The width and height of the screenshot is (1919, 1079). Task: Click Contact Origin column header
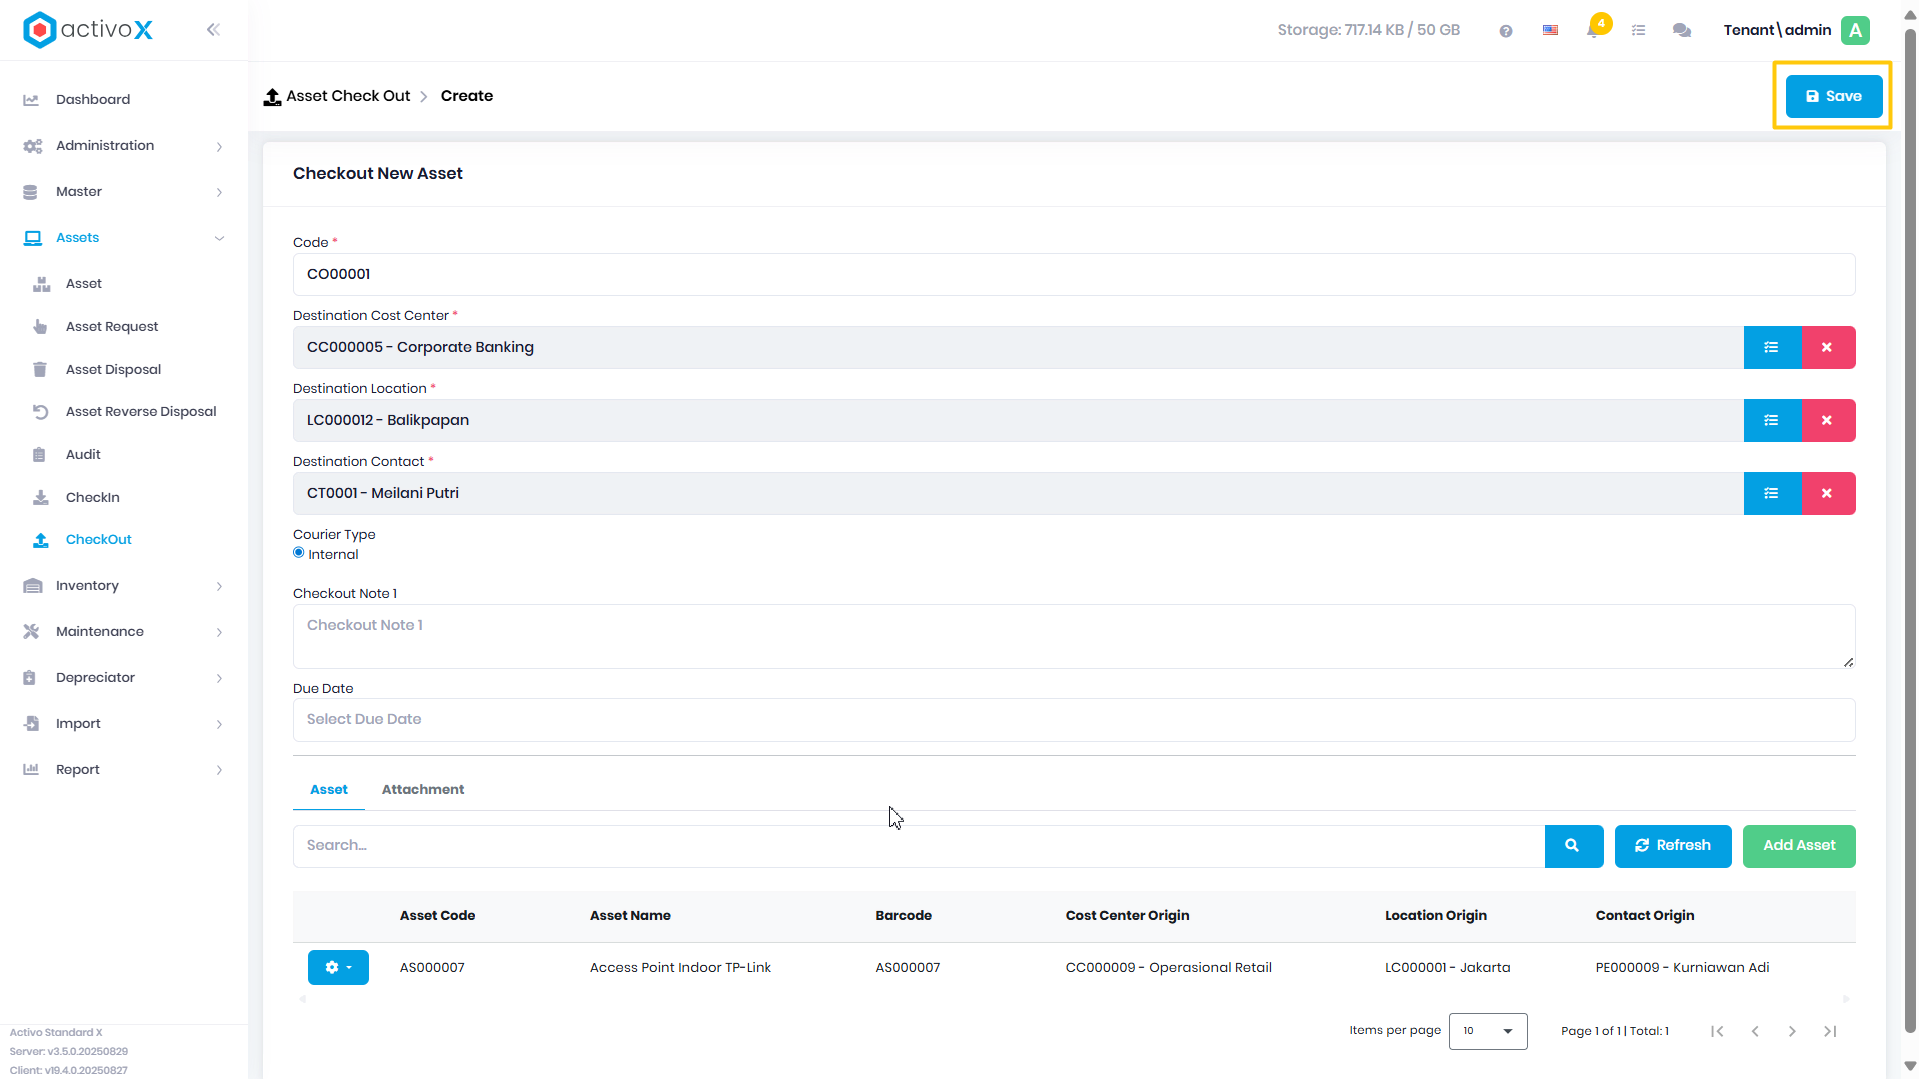click(1644, 916)
